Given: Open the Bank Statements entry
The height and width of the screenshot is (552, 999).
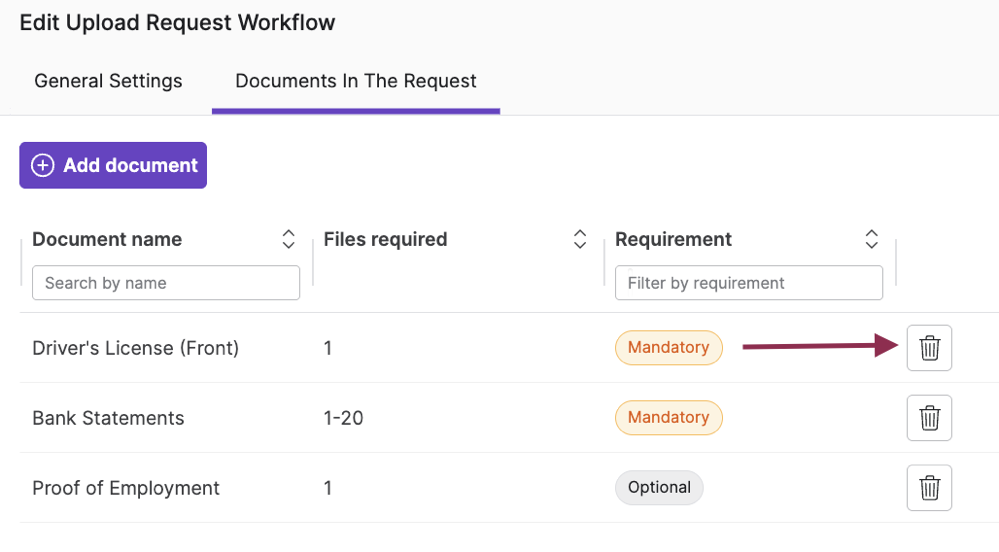Looking at the screenshot, I should (108, 418).
